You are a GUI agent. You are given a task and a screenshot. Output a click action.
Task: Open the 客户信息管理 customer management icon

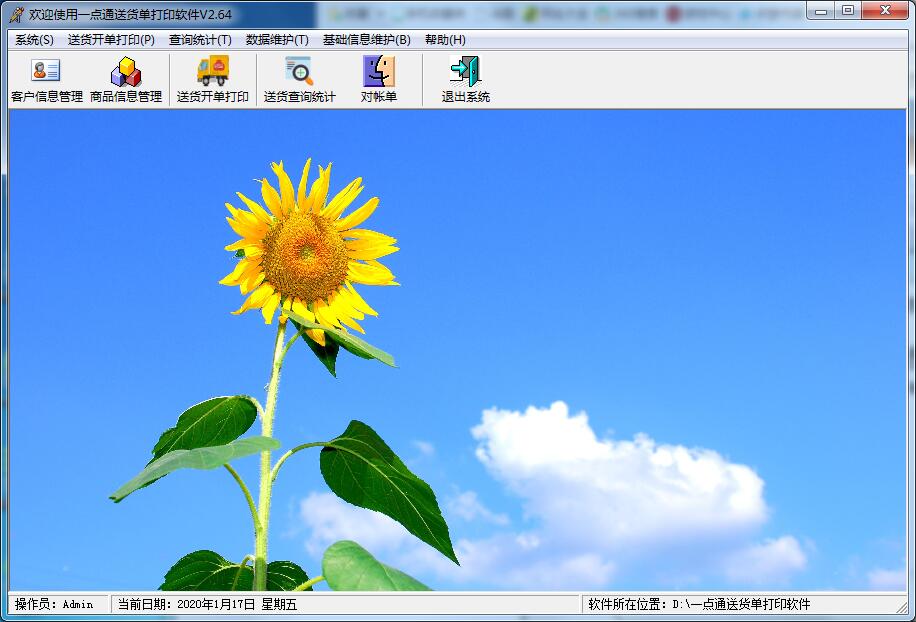coord(47,80)
